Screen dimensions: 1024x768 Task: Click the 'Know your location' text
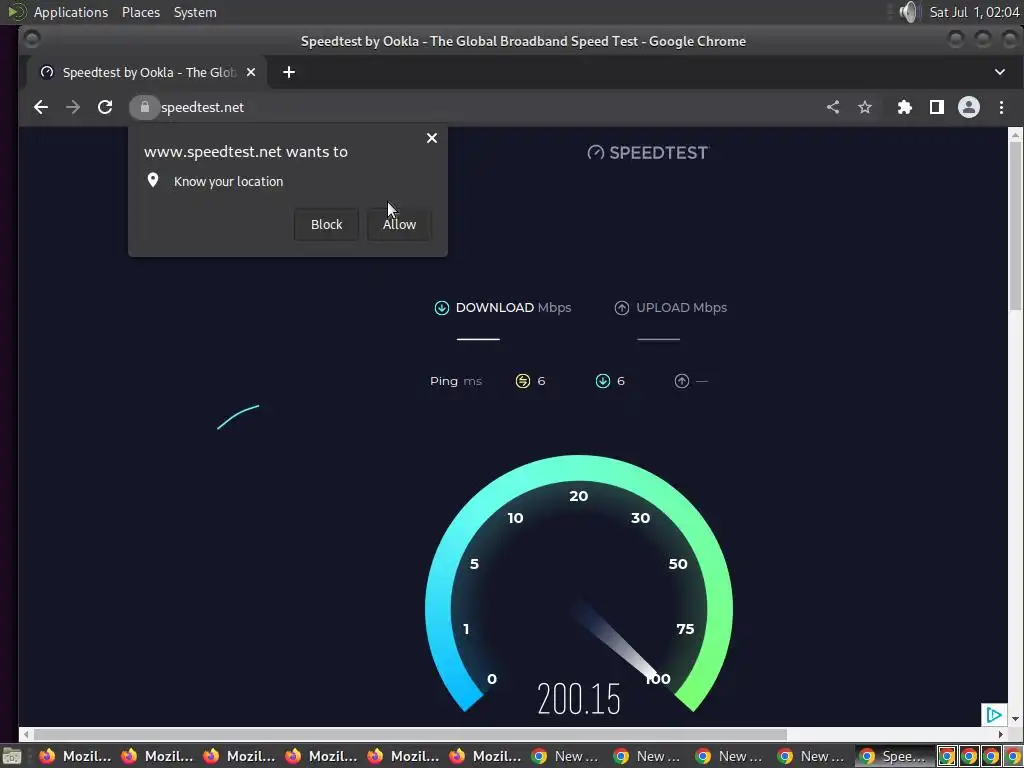(x=229, y=182)
